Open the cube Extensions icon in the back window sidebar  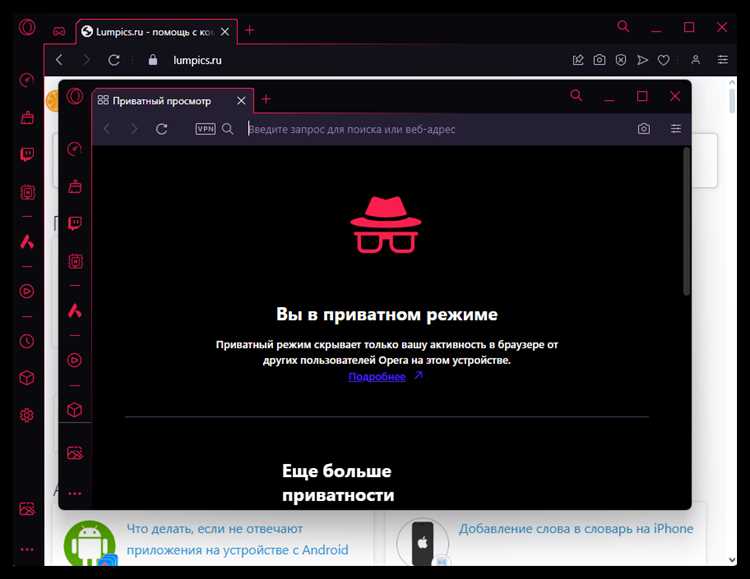pyautogui.click(x=27, y=378)
